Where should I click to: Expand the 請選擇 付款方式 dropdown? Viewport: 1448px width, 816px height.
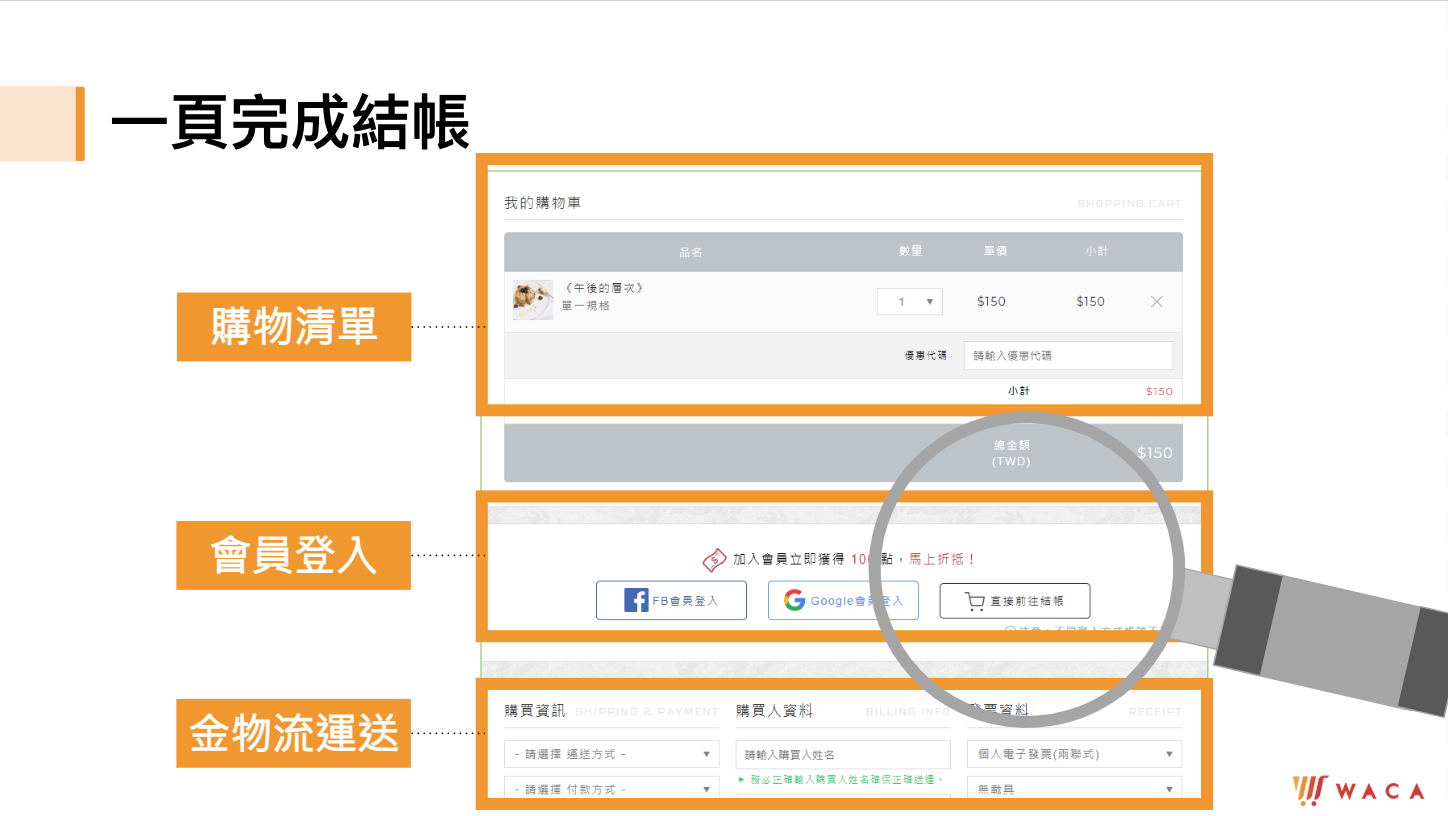click(x=611, y=788)
